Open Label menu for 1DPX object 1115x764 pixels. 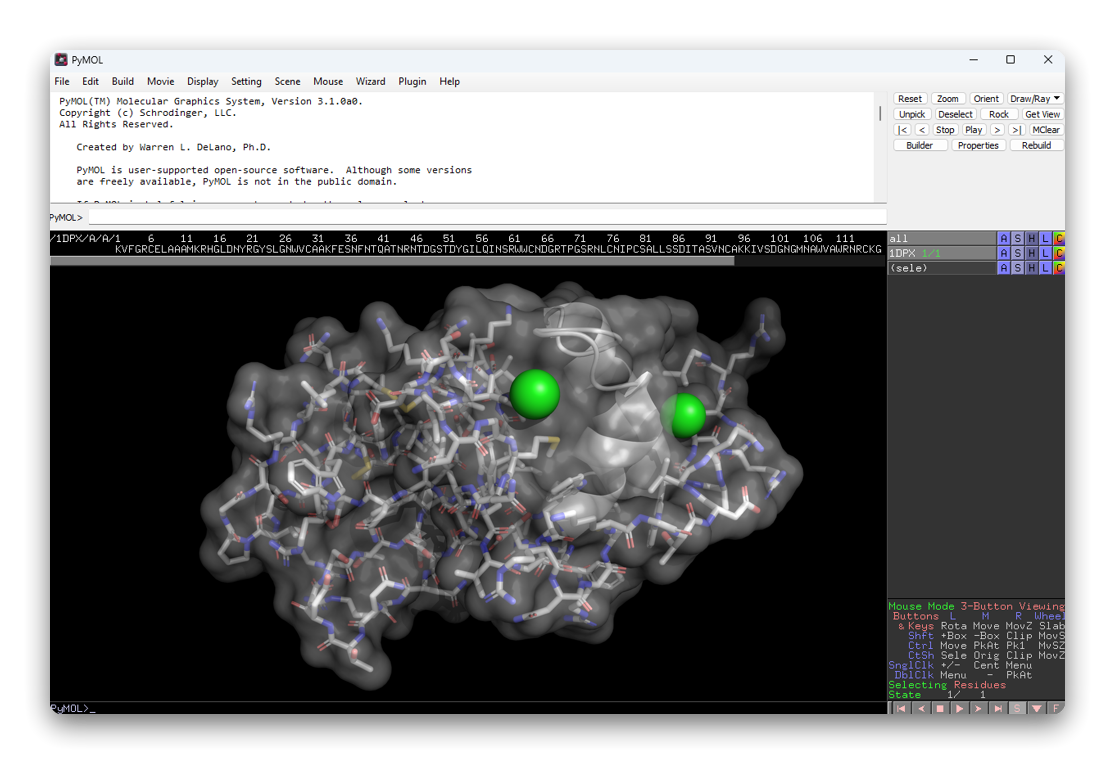click(x=1045, y=253)
